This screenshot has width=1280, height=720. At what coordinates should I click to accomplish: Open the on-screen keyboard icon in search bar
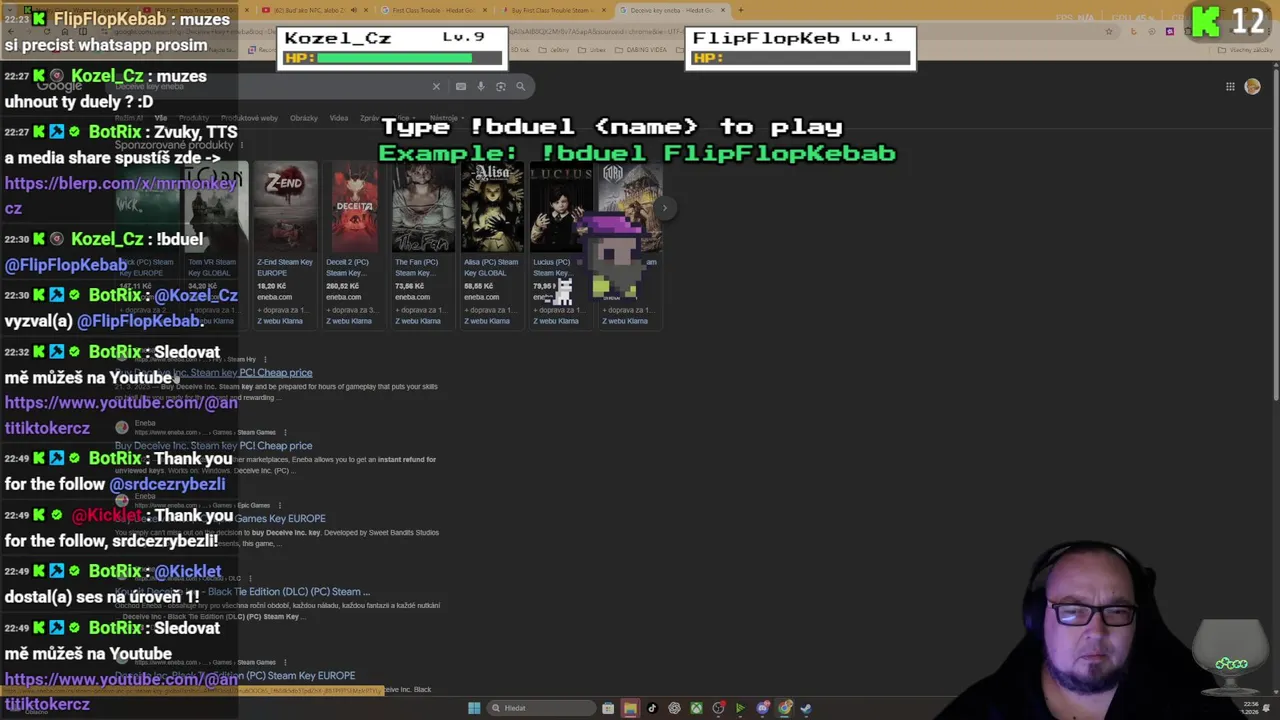pyautogui.click(x=460, y=86)
